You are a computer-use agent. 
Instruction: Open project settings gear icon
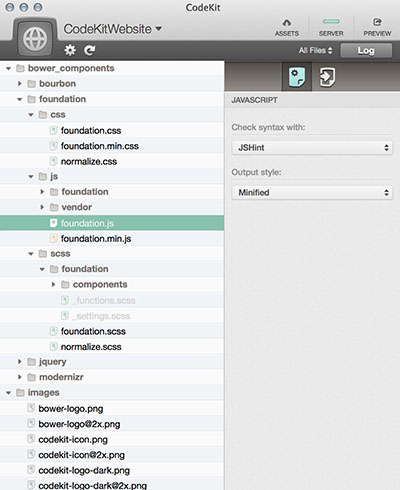pyautogui.click(x=70, y=50)
